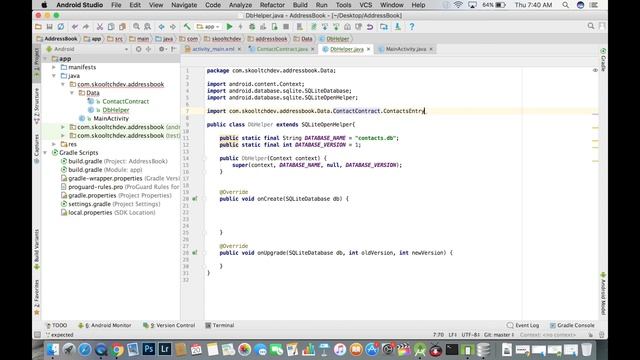This screenshot has height=360, width=640.
Task: Switch to ContactContract.java tab
Action: 282,49
